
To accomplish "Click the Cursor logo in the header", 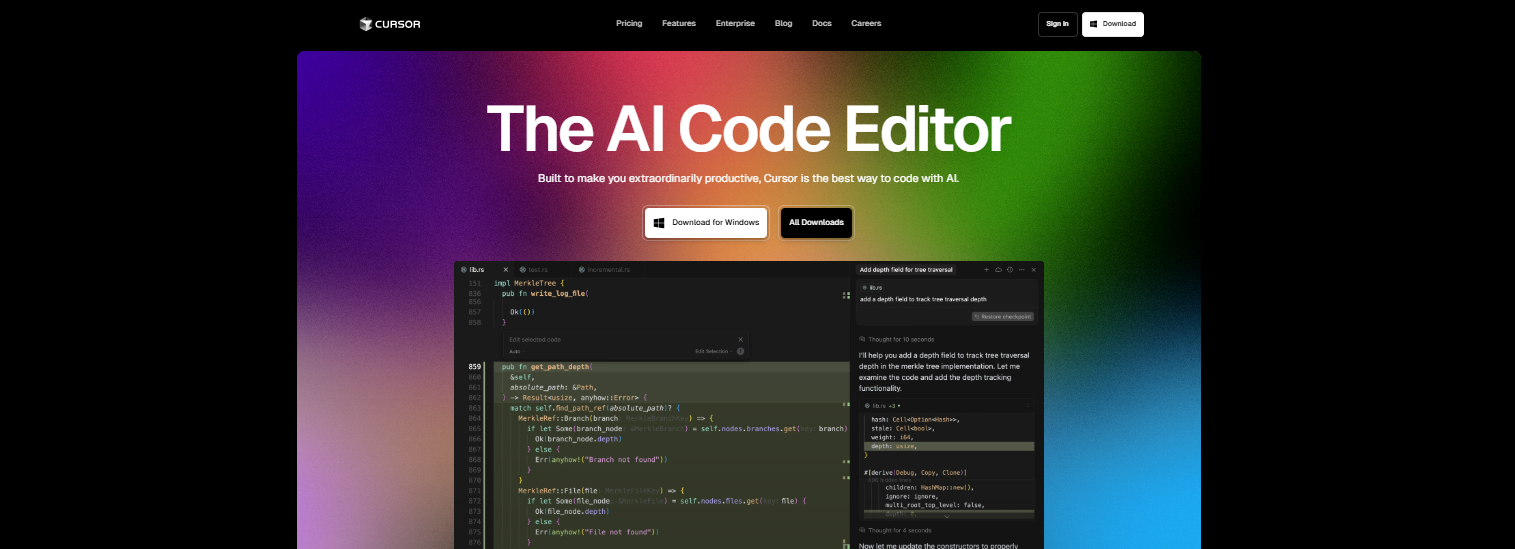I will 390,24.
